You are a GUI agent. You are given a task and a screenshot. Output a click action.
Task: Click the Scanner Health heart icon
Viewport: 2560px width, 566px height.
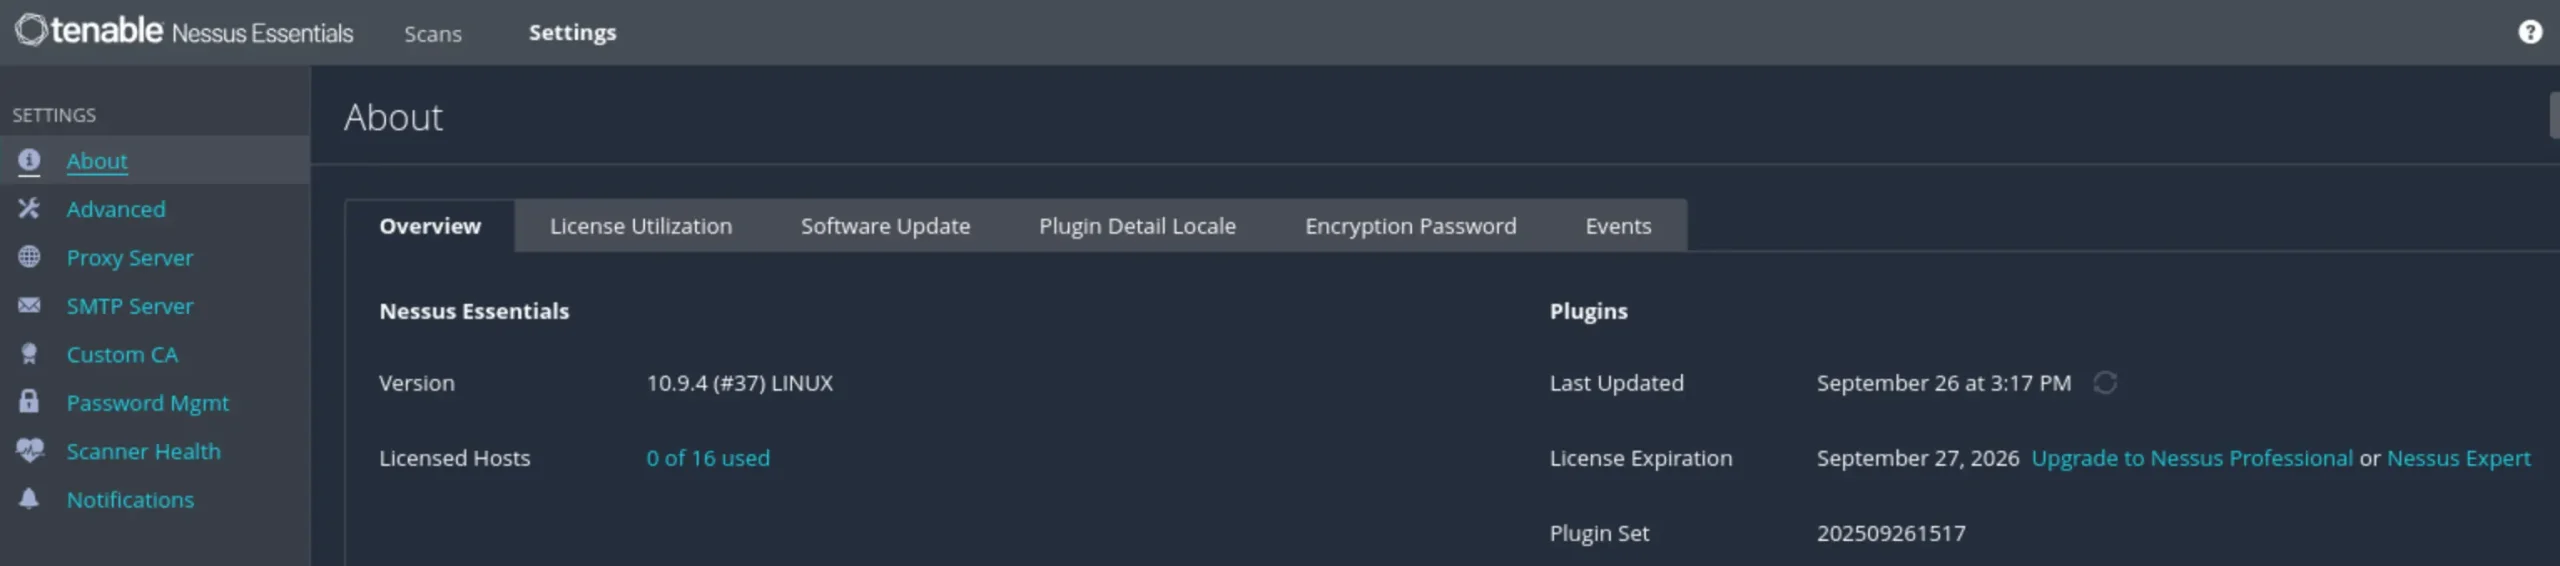pyautogui.click(x=29, y=451)
